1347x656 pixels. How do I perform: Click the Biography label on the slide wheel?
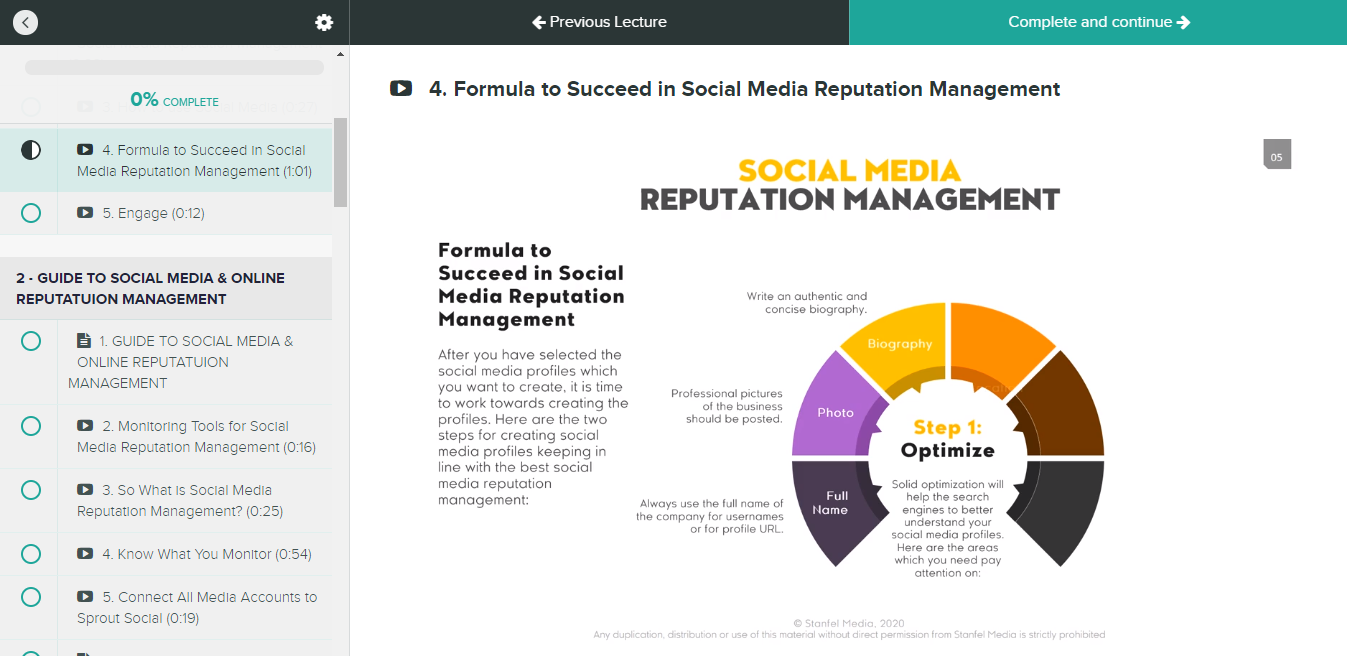tap(900, 344)
